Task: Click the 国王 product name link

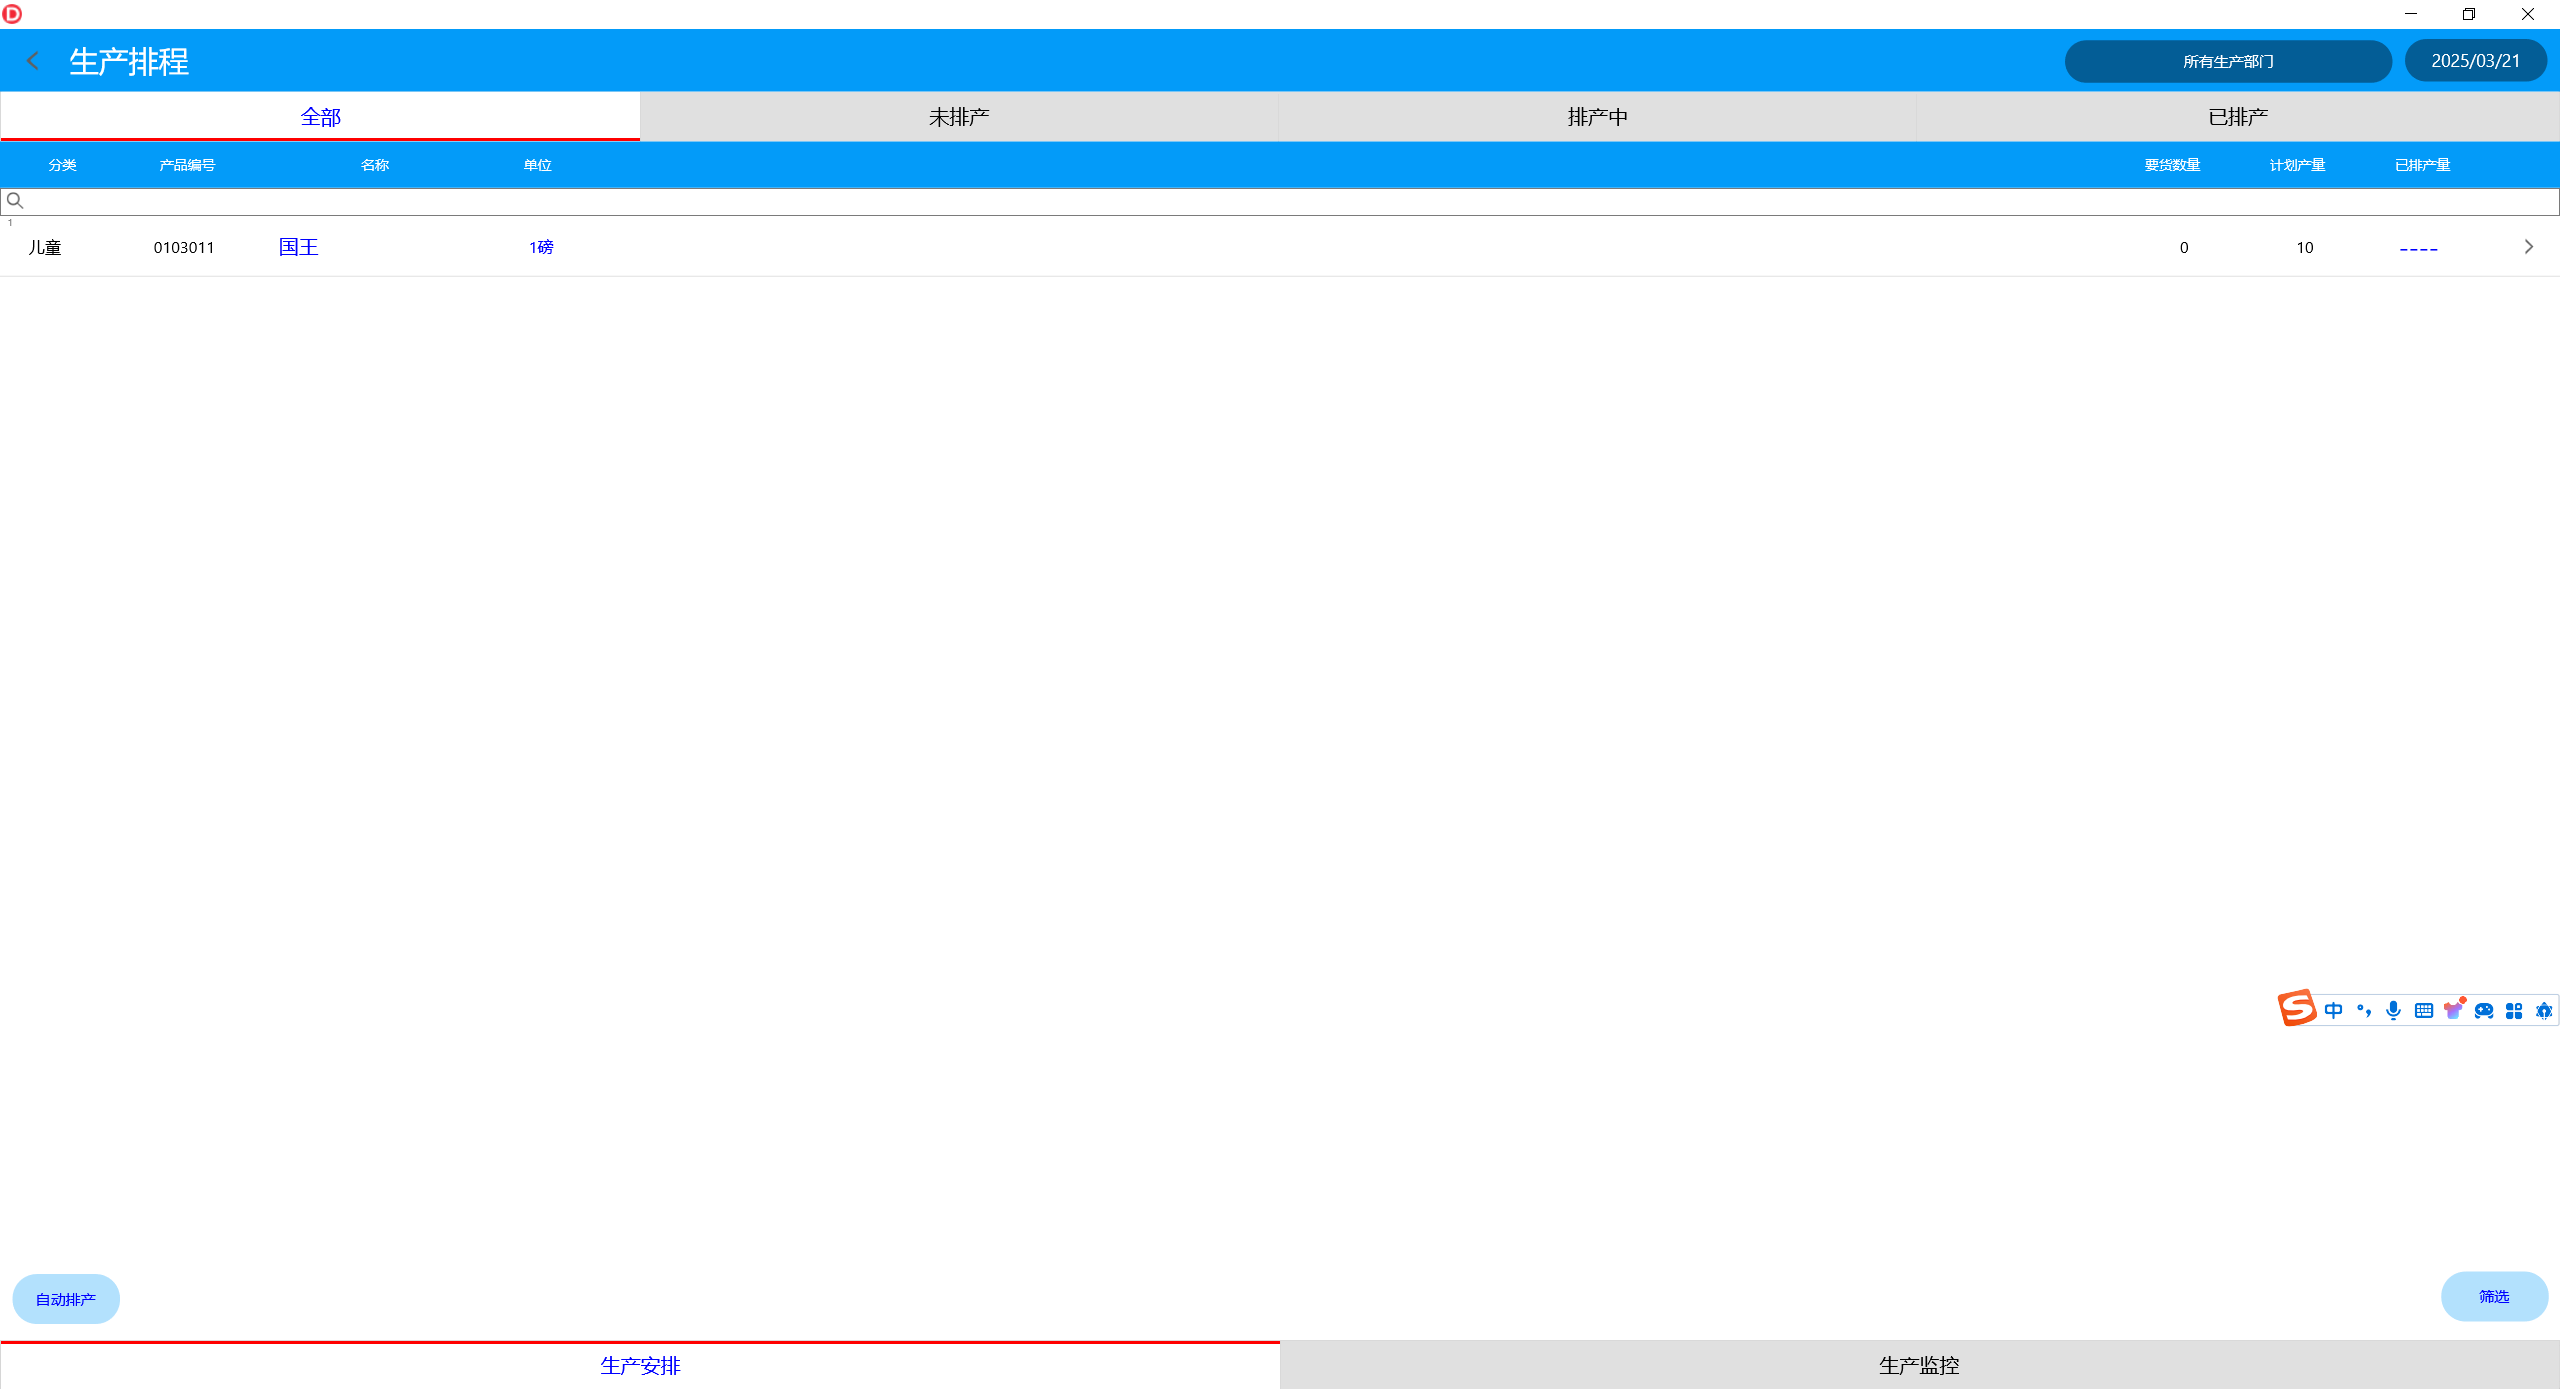Action: coord(298,247)
